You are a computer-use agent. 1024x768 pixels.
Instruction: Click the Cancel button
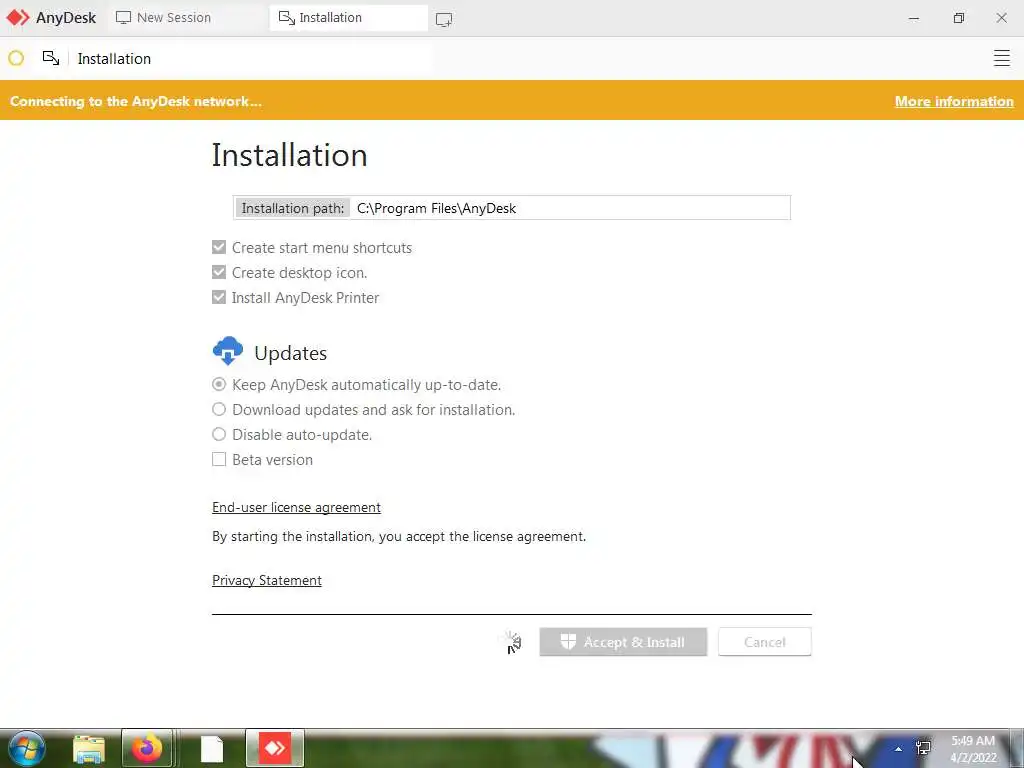[765, 642]
